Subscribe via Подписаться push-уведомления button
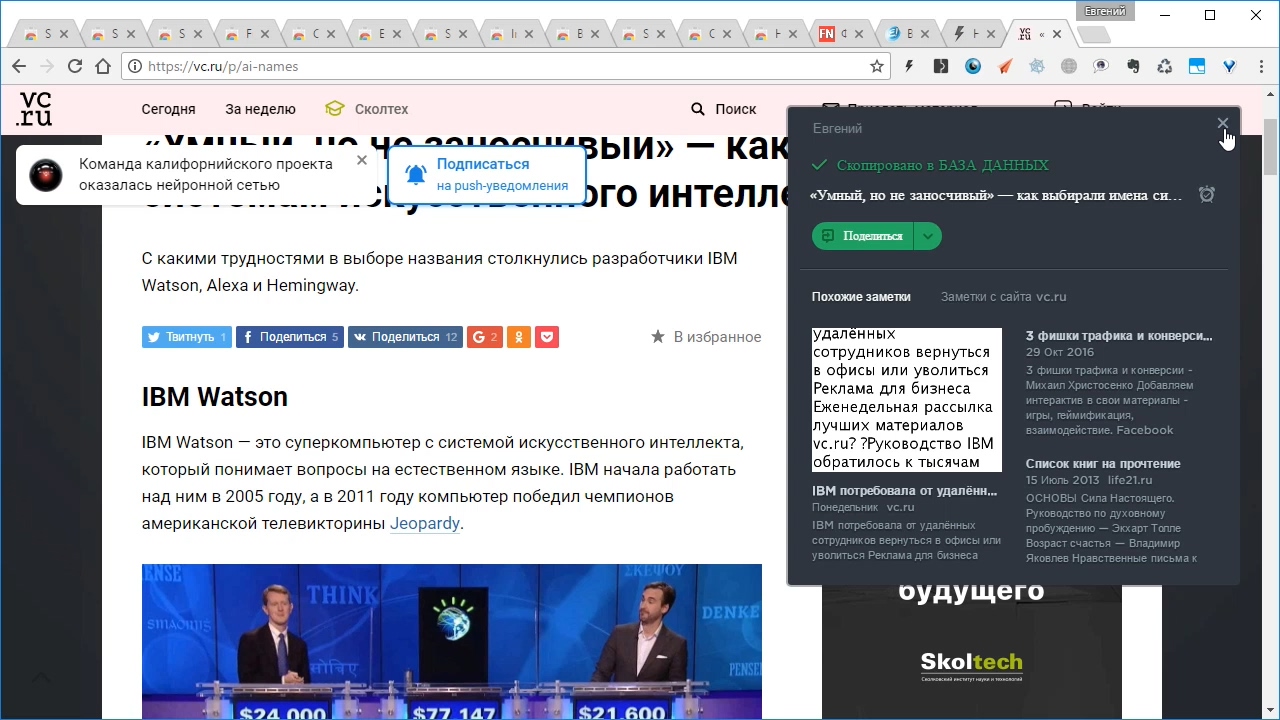 tap(487, 175)
